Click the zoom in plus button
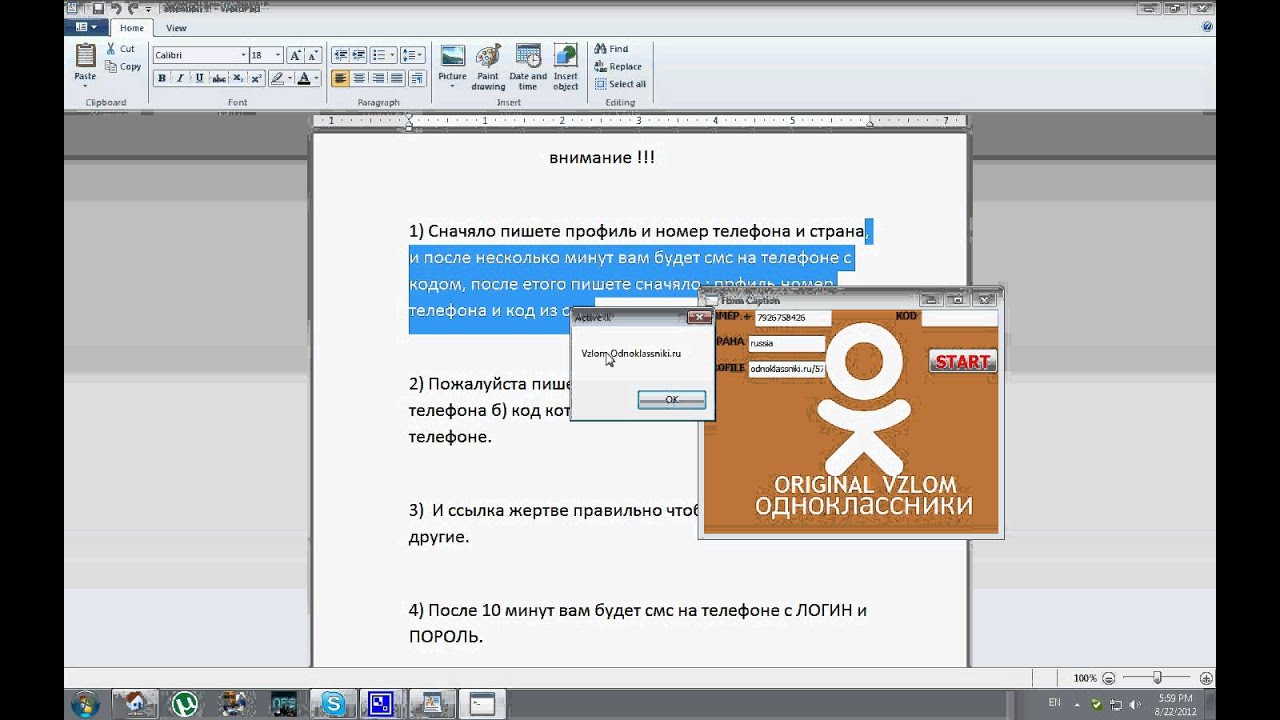The height and width of the screenshot is (720, 1280). pos(1207,678)
